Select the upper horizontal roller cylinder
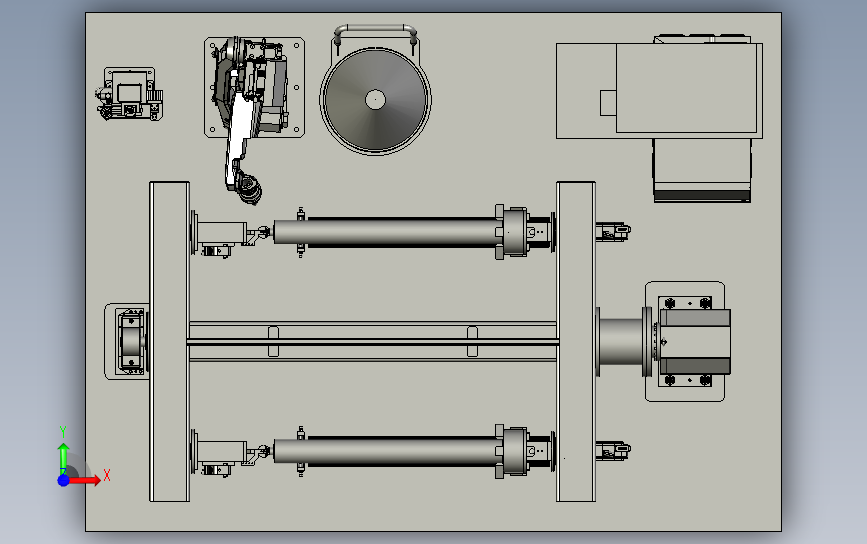Screen dimensions: 867x544 [387, 232]
